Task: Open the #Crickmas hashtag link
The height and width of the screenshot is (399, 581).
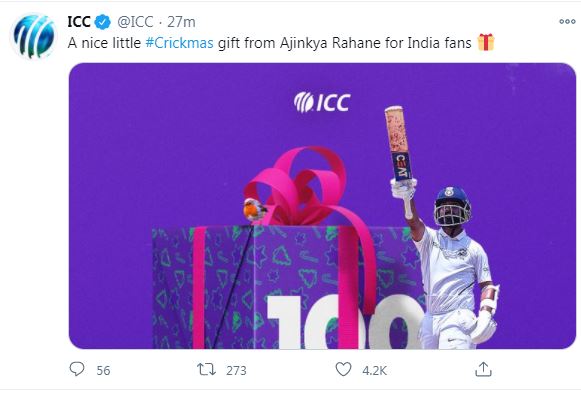Action: [179, 43]
